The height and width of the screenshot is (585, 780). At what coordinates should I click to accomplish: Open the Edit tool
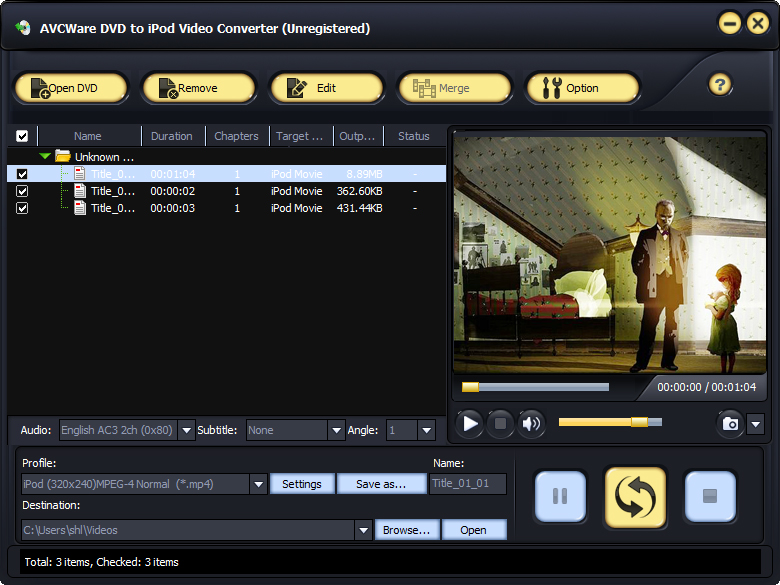(327, 88)
